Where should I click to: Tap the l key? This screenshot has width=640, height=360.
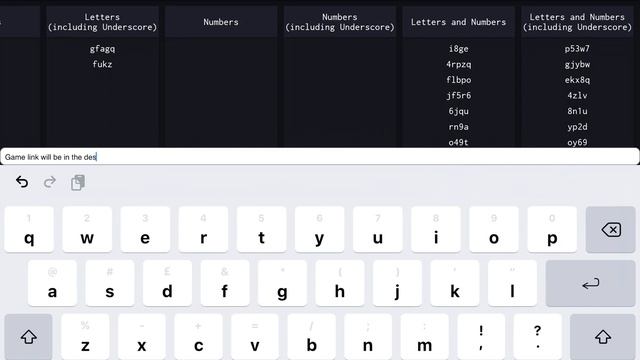512,283
